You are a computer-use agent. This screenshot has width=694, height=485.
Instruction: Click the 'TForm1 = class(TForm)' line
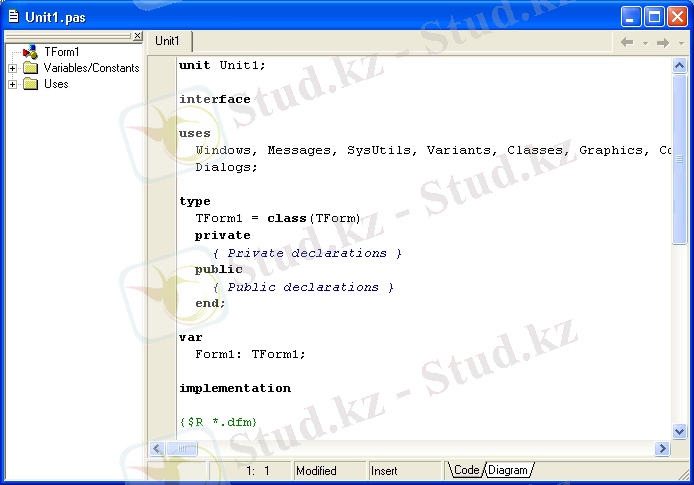pos(278,219)
